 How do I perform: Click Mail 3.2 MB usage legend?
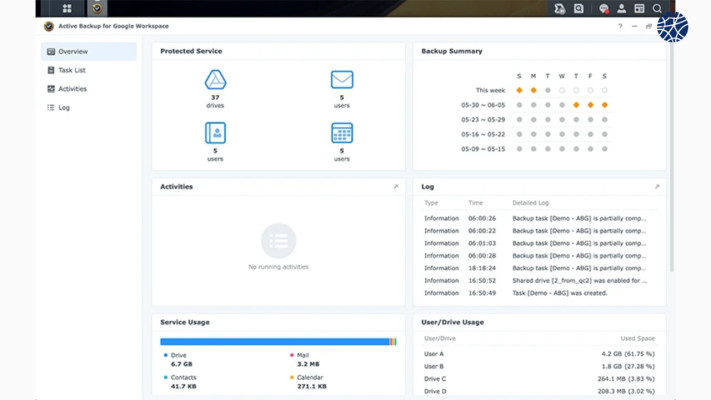[x=305, y=360]
